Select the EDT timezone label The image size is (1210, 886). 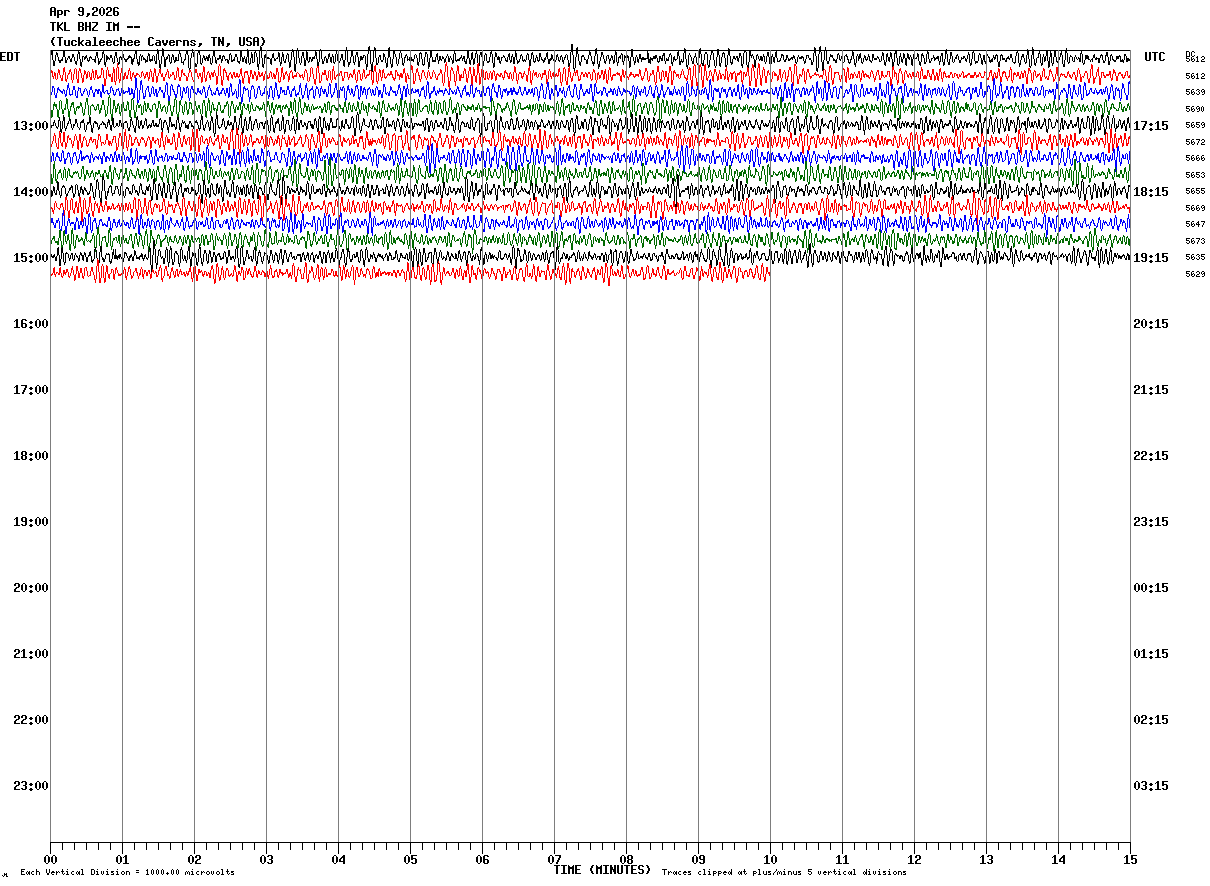10,57
